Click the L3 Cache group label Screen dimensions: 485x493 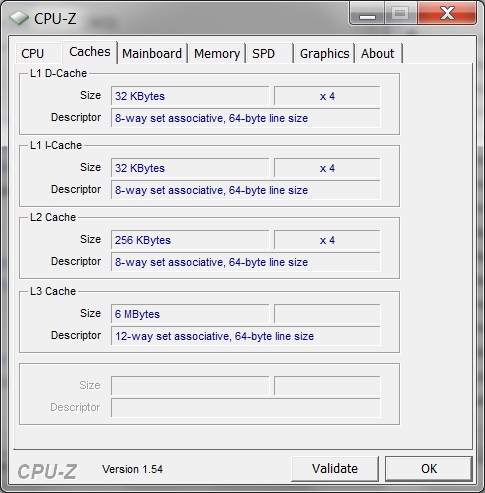tap(53, 291)
